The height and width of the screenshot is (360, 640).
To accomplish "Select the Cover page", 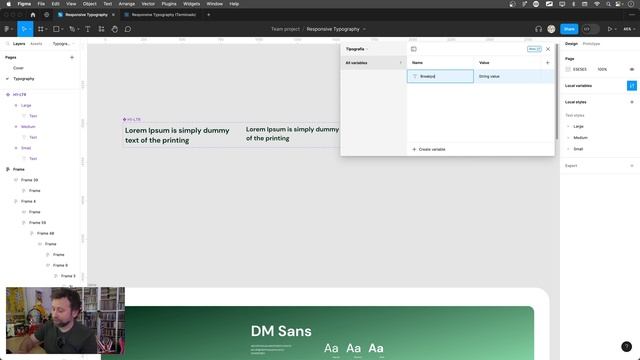I will [18, 68].
